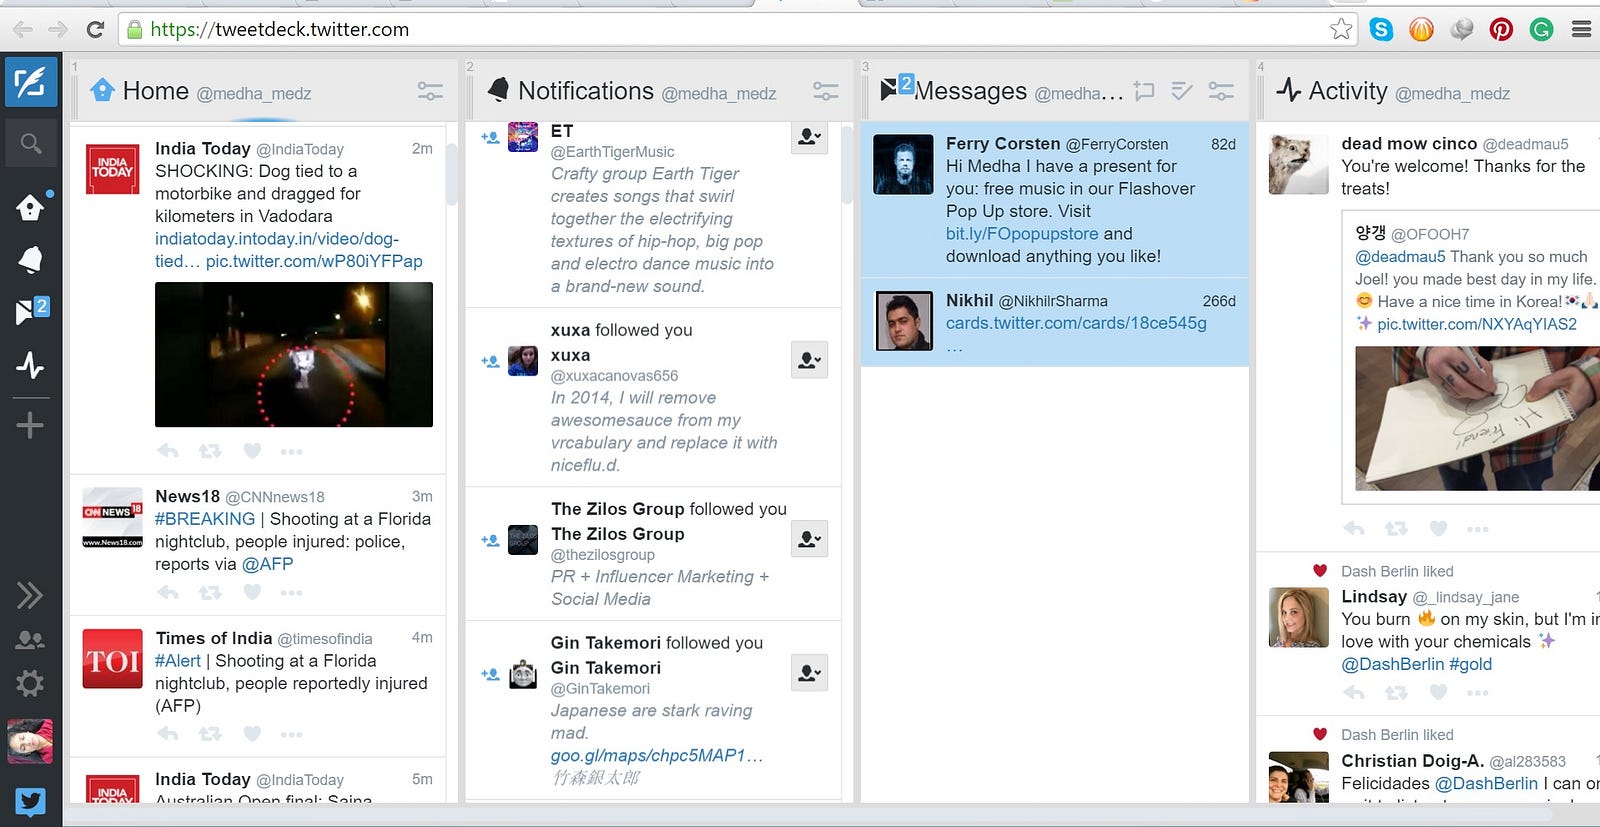Start a new message from Messages header
Image resolution: width=1600 pixels, height=827 pixels.
tap(1144, 92)
